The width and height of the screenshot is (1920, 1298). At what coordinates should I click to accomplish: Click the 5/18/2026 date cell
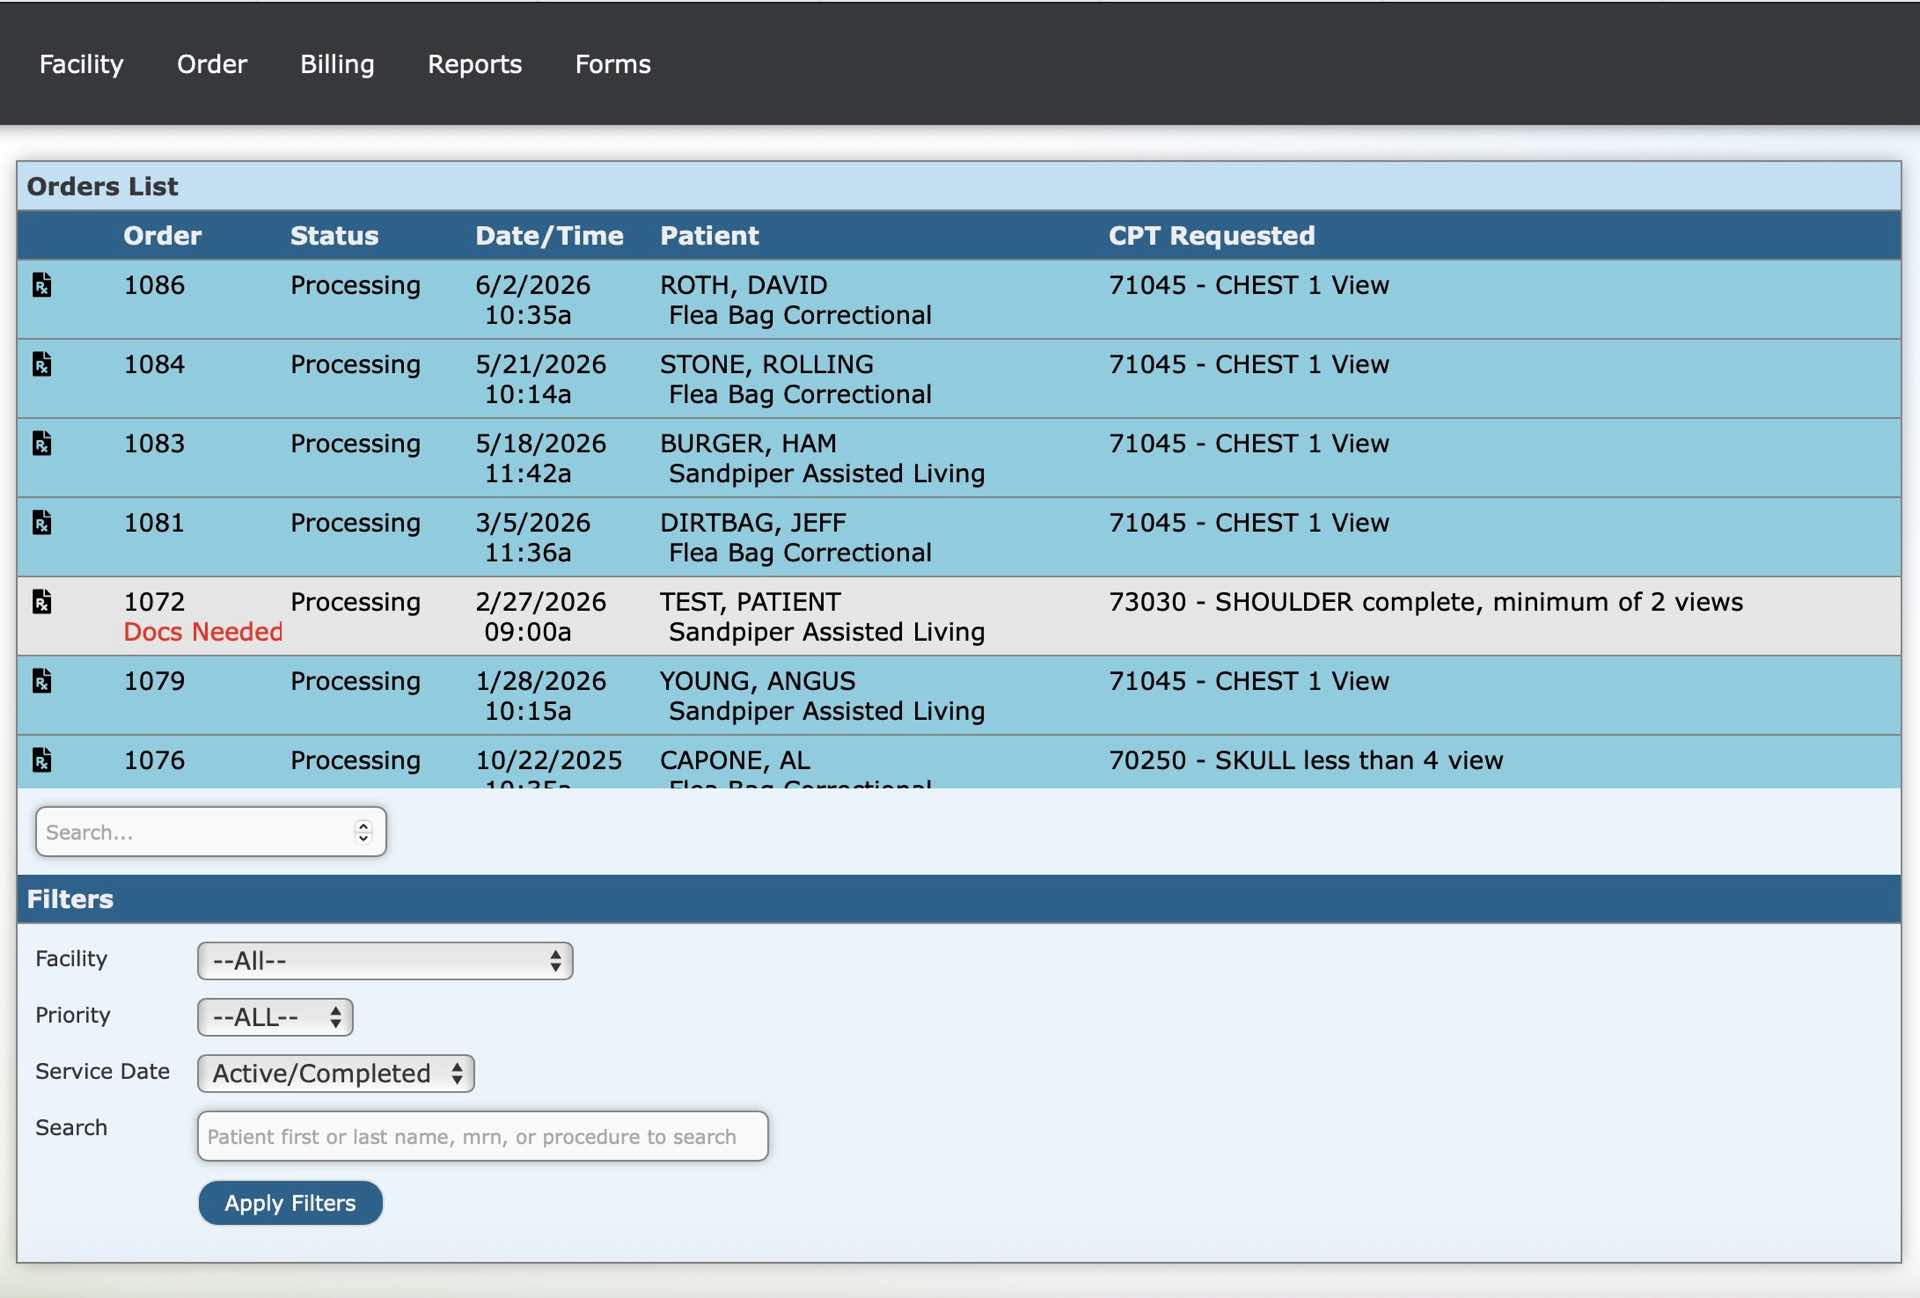[541, 443]
